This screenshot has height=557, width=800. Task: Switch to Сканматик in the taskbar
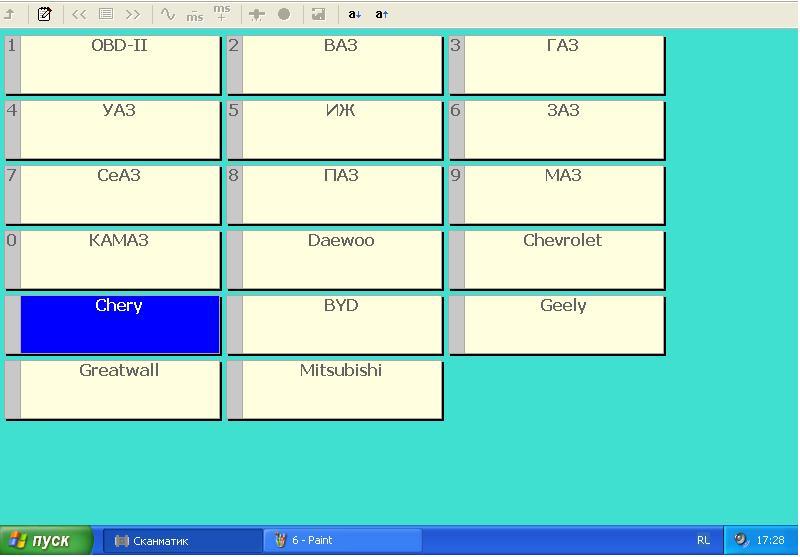click(x=183, y=541)
